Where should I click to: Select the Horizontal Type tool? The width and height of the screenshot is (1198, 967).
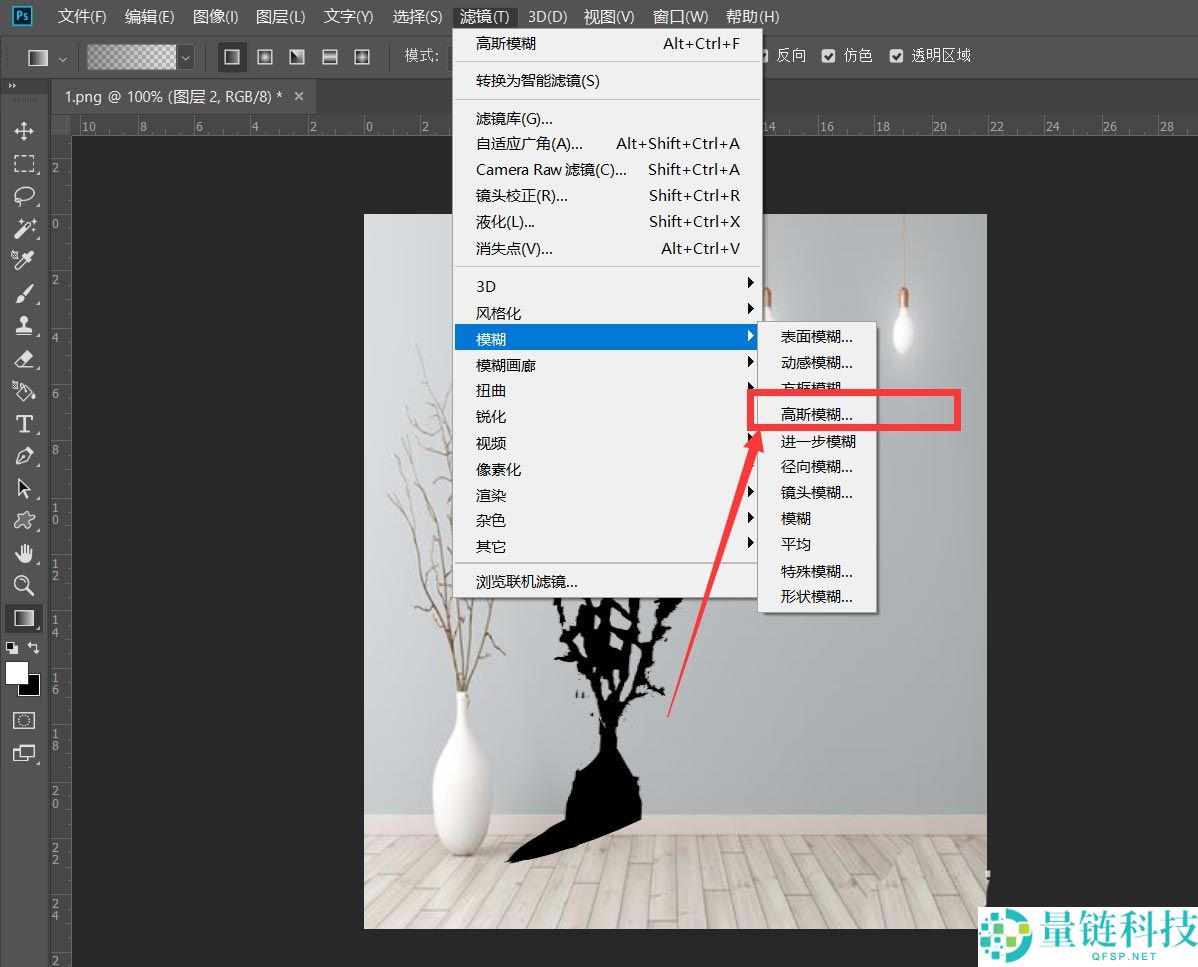pyautogui.click(x=24, y=424)
